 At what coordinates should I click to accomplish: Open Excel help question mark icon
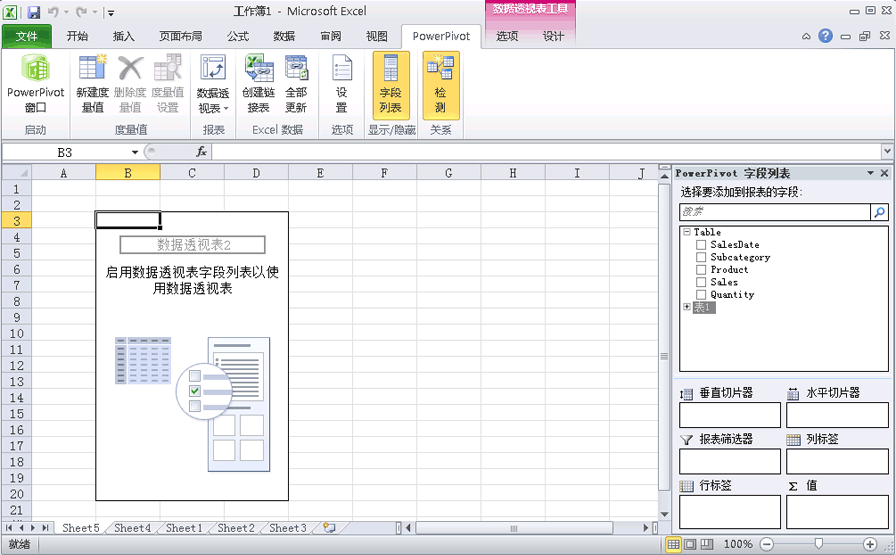[x=825, y=36]
